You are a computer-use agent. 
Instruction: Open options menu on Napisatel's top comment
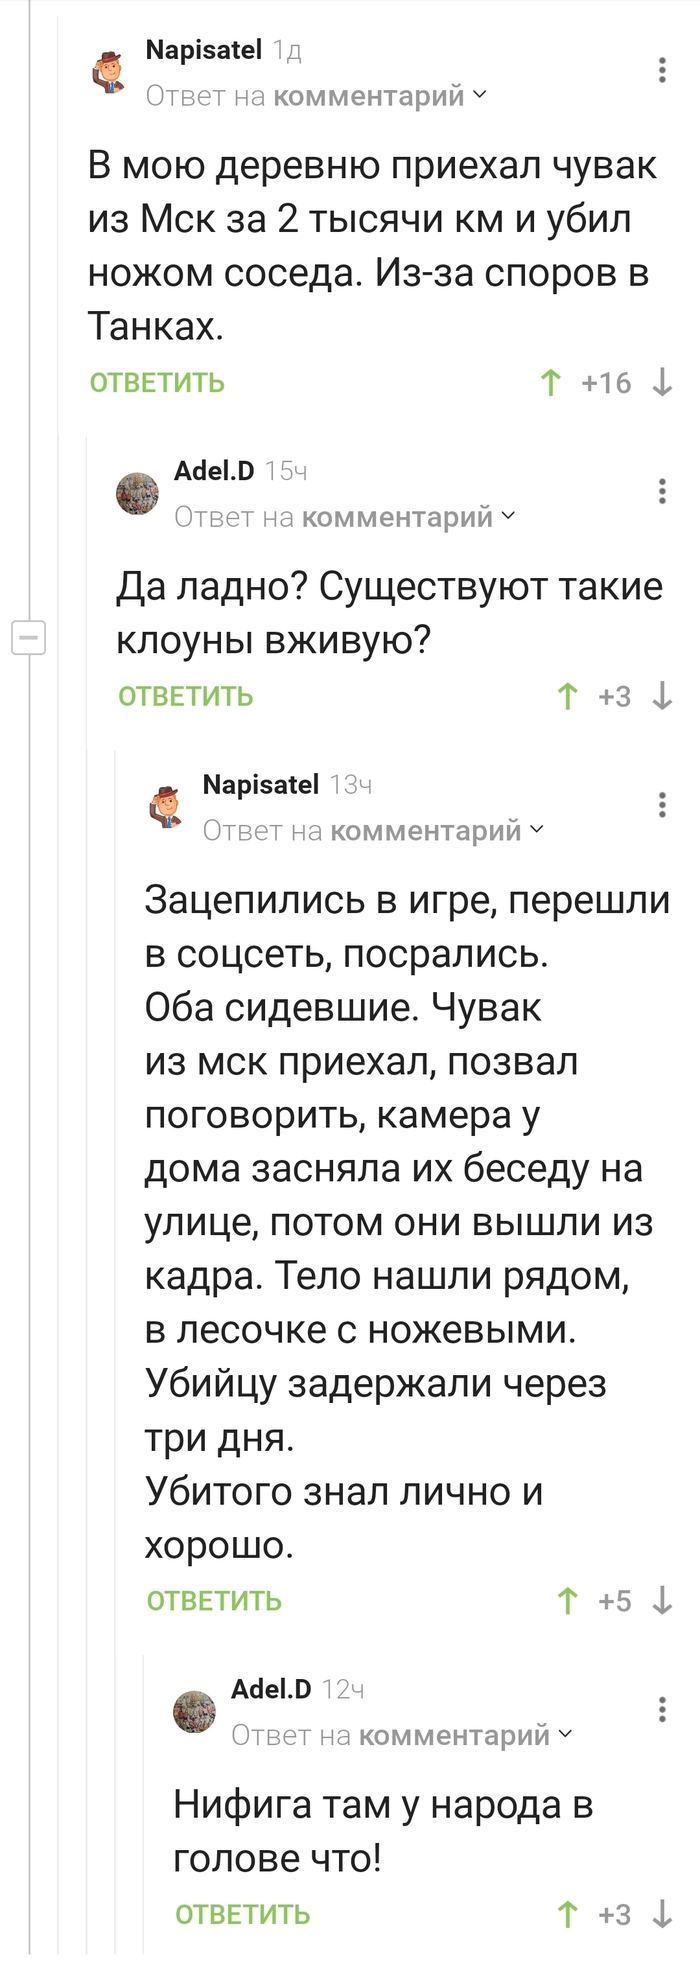660,72
